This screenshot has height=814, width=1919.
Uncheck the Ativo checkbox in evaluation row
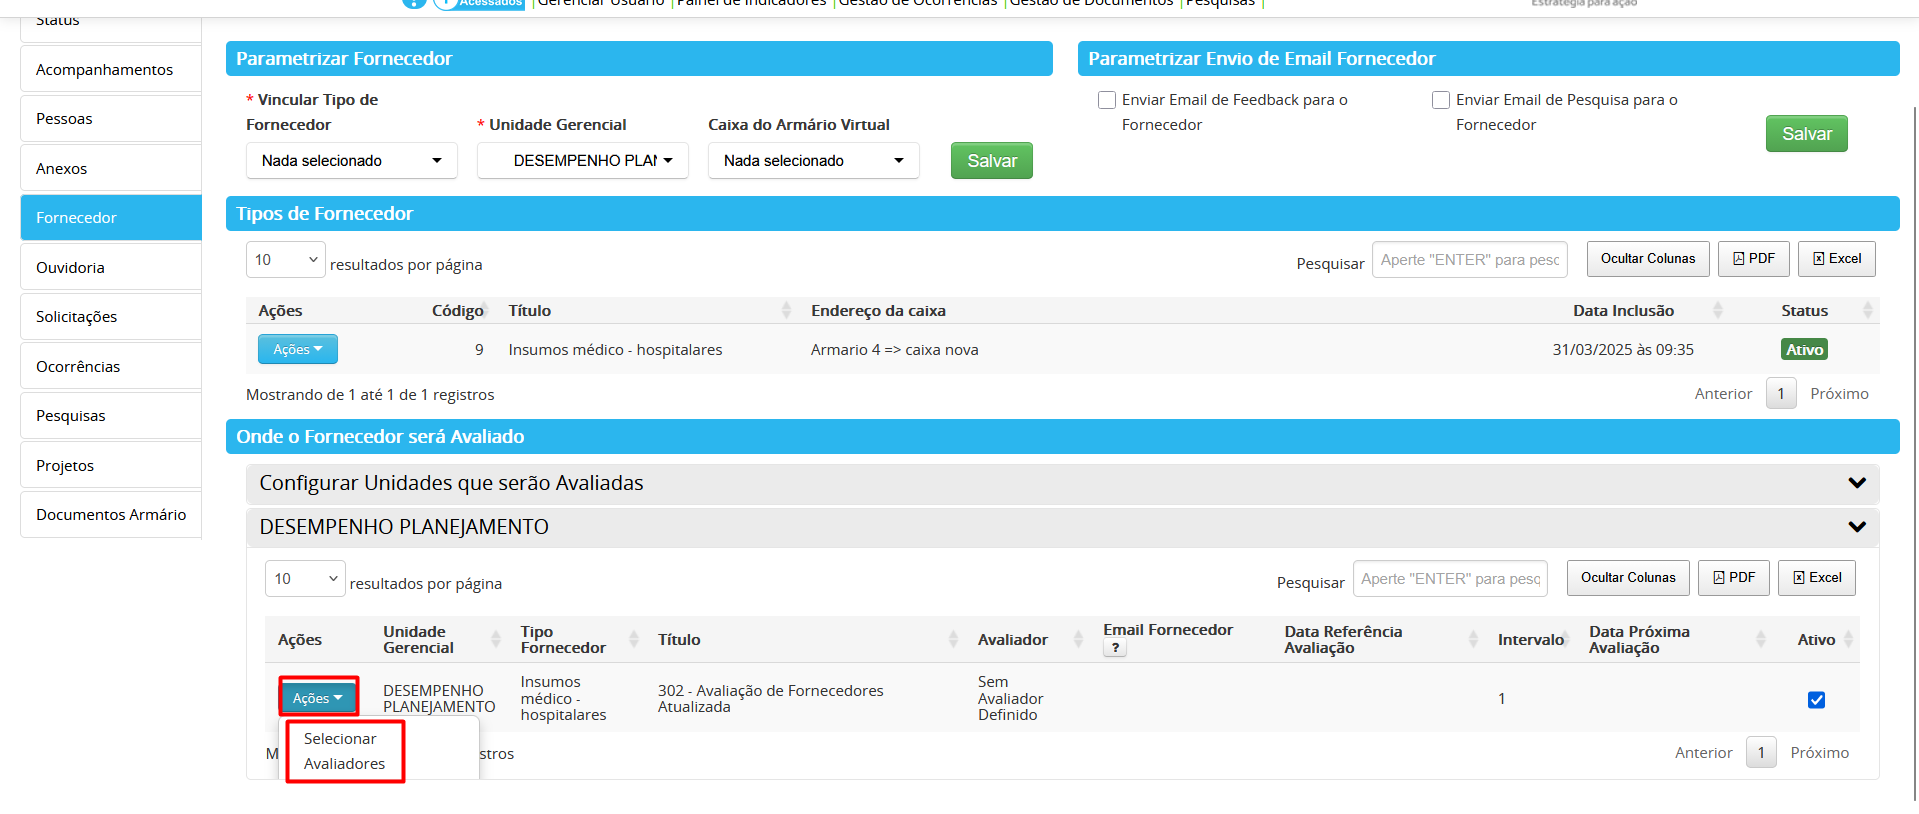click(1816, 700)
